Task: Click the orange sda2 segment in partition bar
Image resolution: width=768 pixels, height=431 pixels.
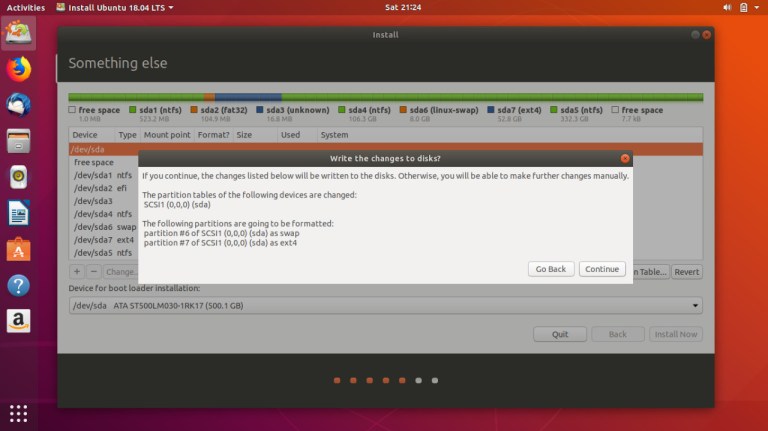Action: 210,97
